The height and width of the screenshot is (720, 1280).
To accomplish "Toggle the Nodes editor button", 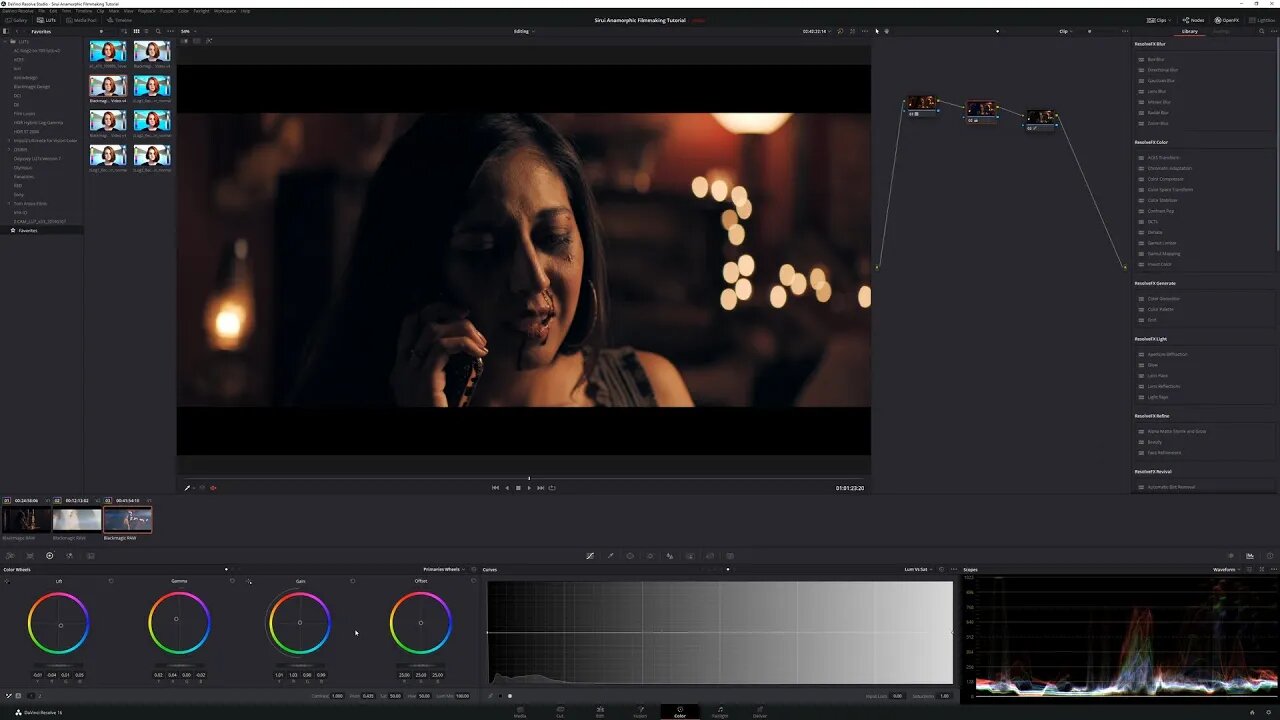I will (1193, 20).
